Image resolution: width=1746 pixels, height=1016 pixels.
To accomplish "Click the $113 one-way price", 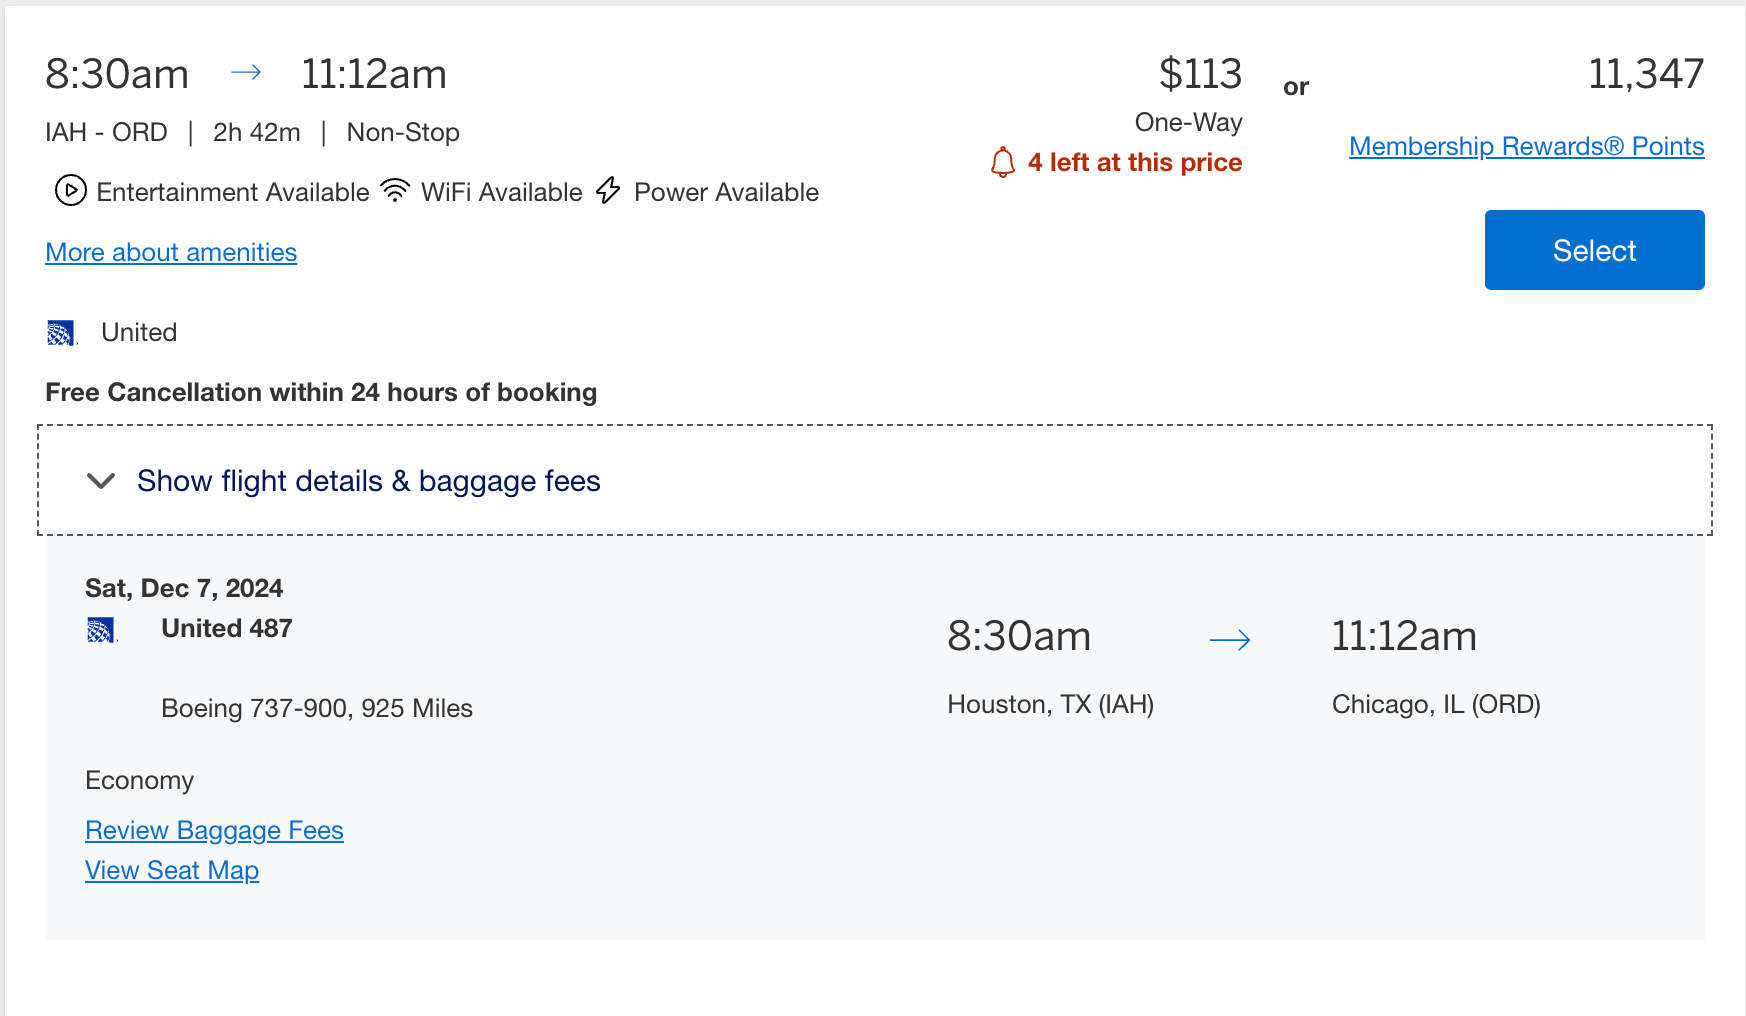I will pos(1200,74).
